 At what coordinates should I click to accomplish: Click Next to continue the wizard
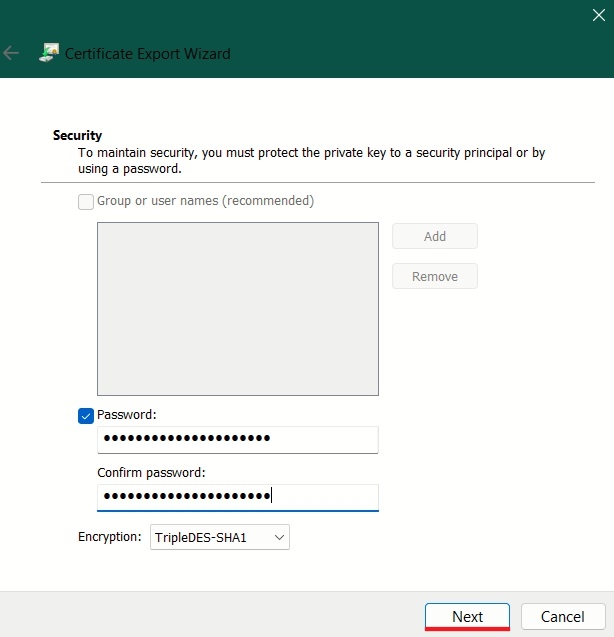pos(467,616)
